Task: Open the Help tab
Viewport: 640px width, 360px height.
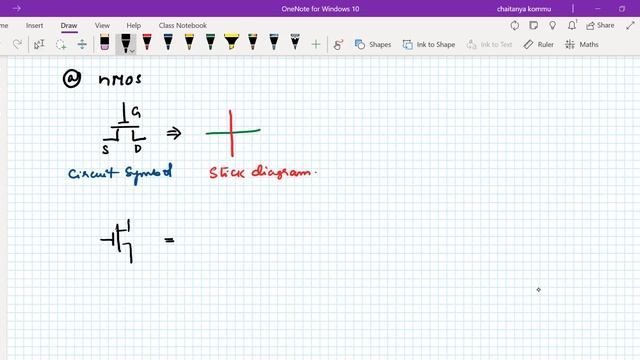Action: click(x=133, y=25)
